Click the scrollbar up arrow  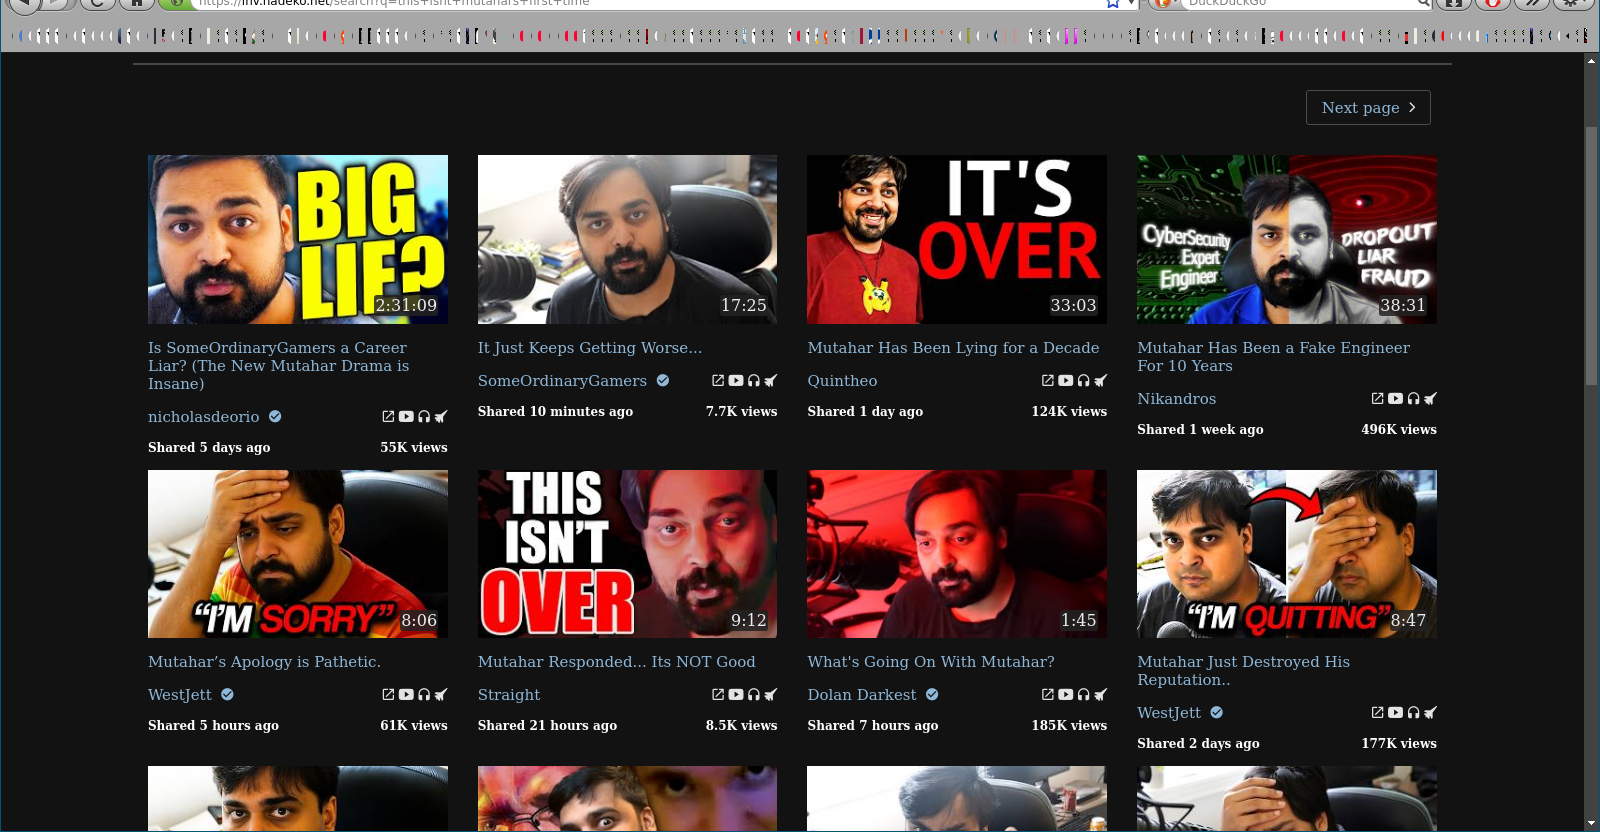pos(1591,61)
